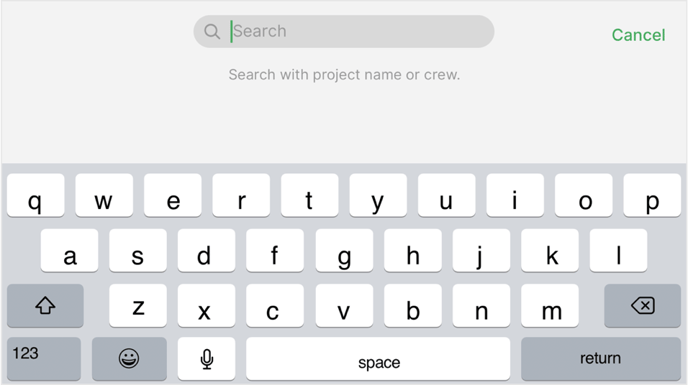Tap the letter k key
This screenshot has height=385, width=688.
[x=550, y=250]
